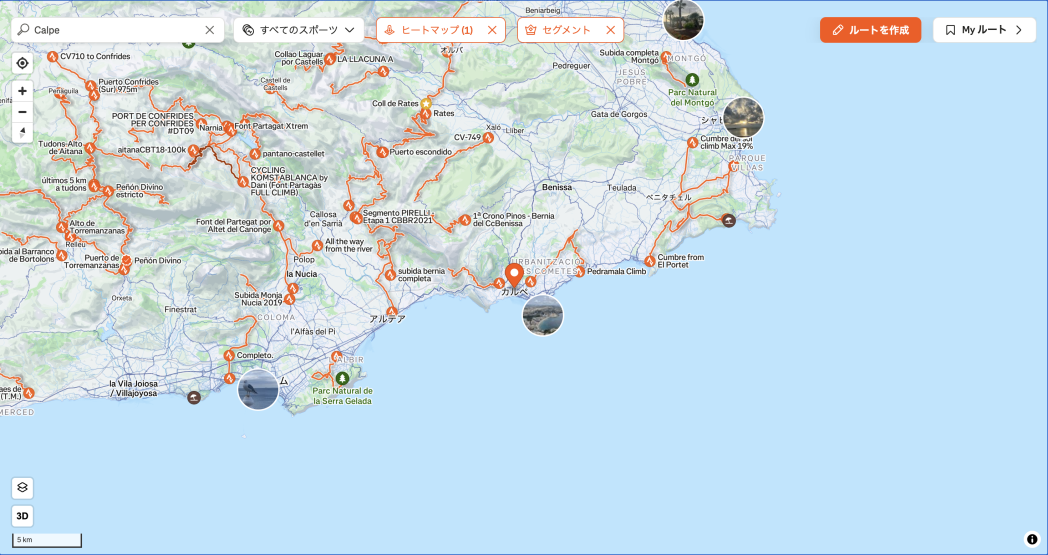The height and width of the screenshot is (555, 1048).
Task: Zoom out with the minus button
Action: pos(22,112)
